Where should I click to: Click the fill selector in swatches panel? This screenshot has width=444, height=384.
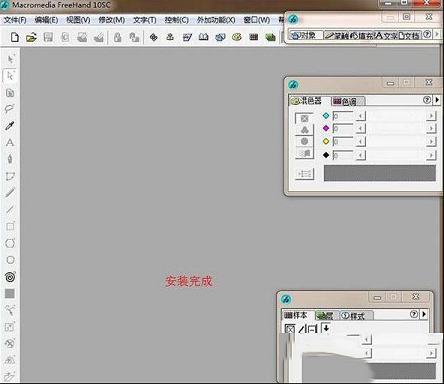pyautogui.click(x=289, y=329)
